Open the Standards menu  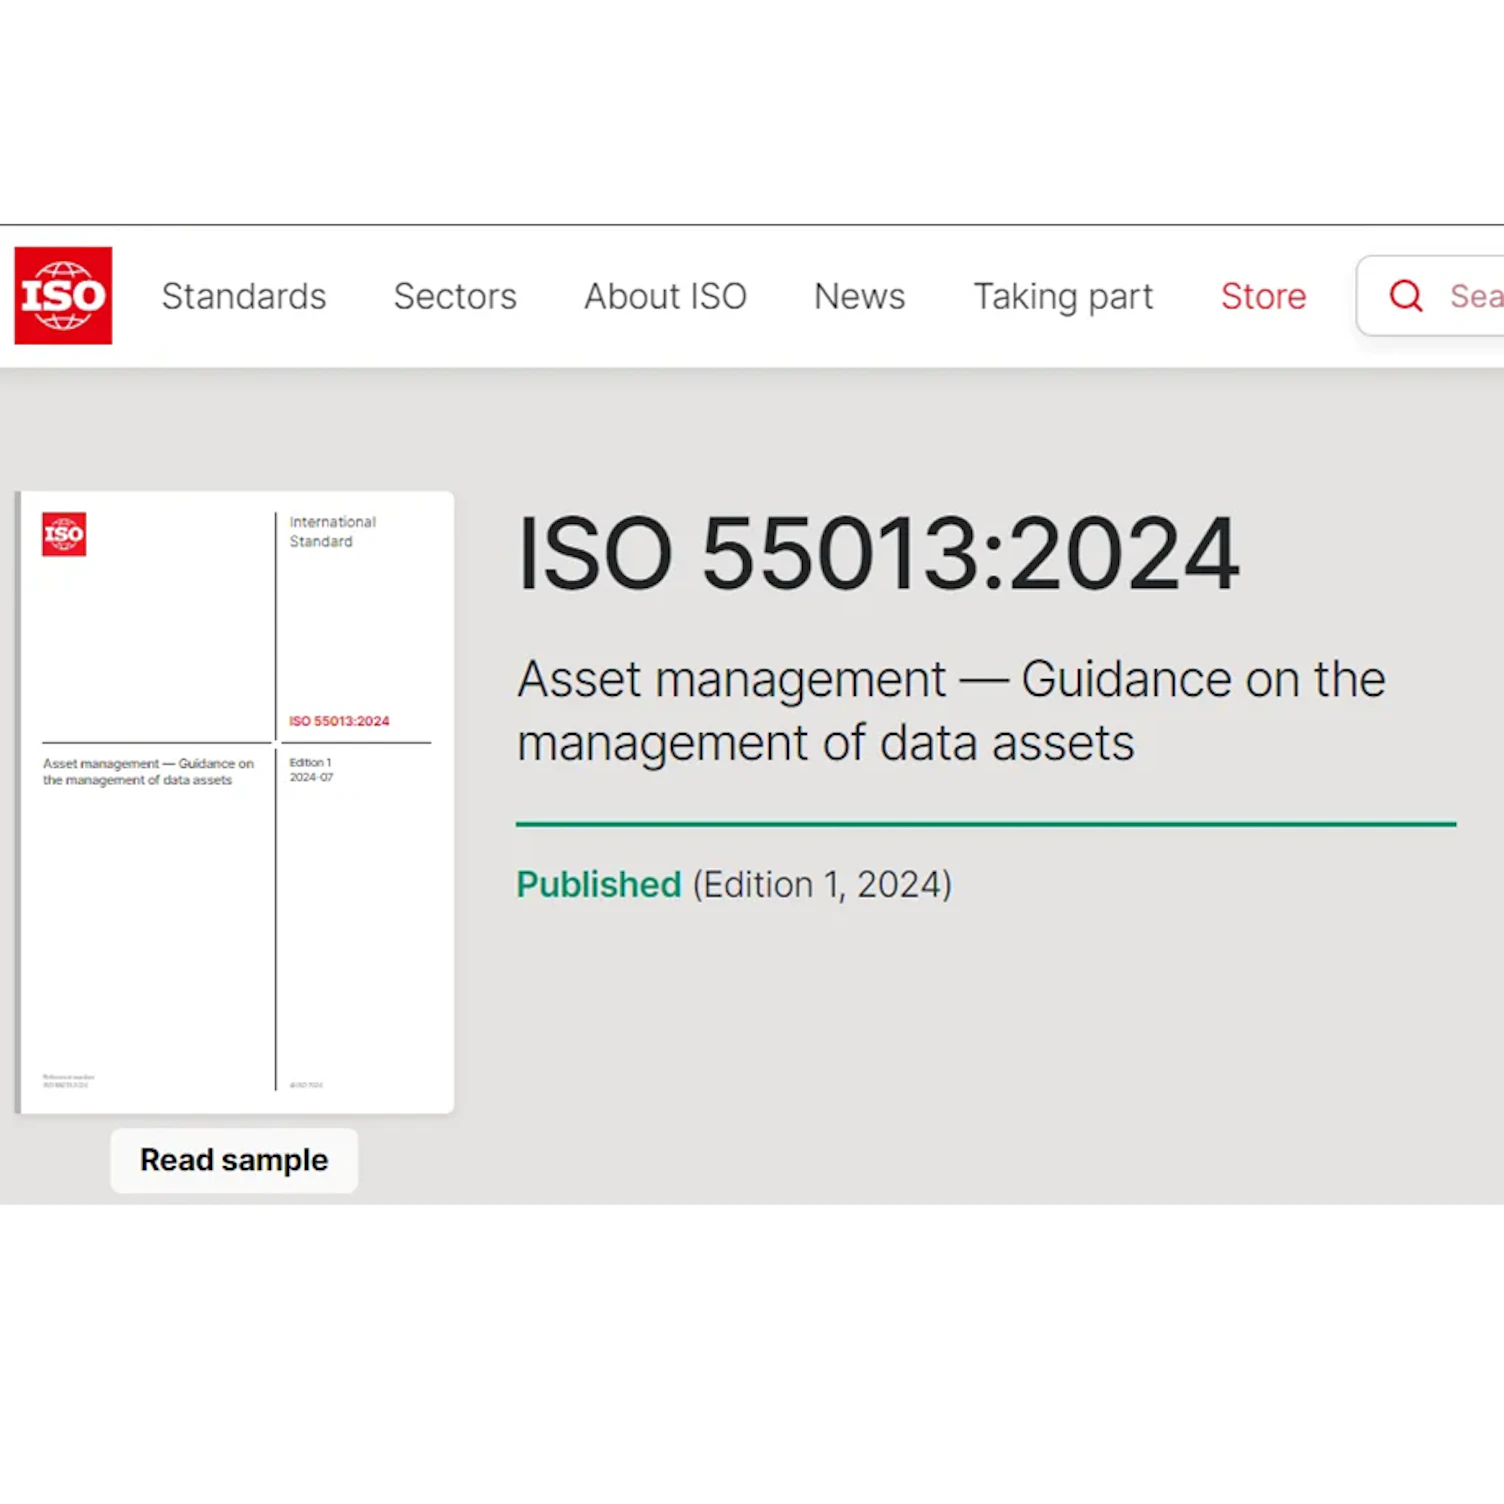coord(244,296)
